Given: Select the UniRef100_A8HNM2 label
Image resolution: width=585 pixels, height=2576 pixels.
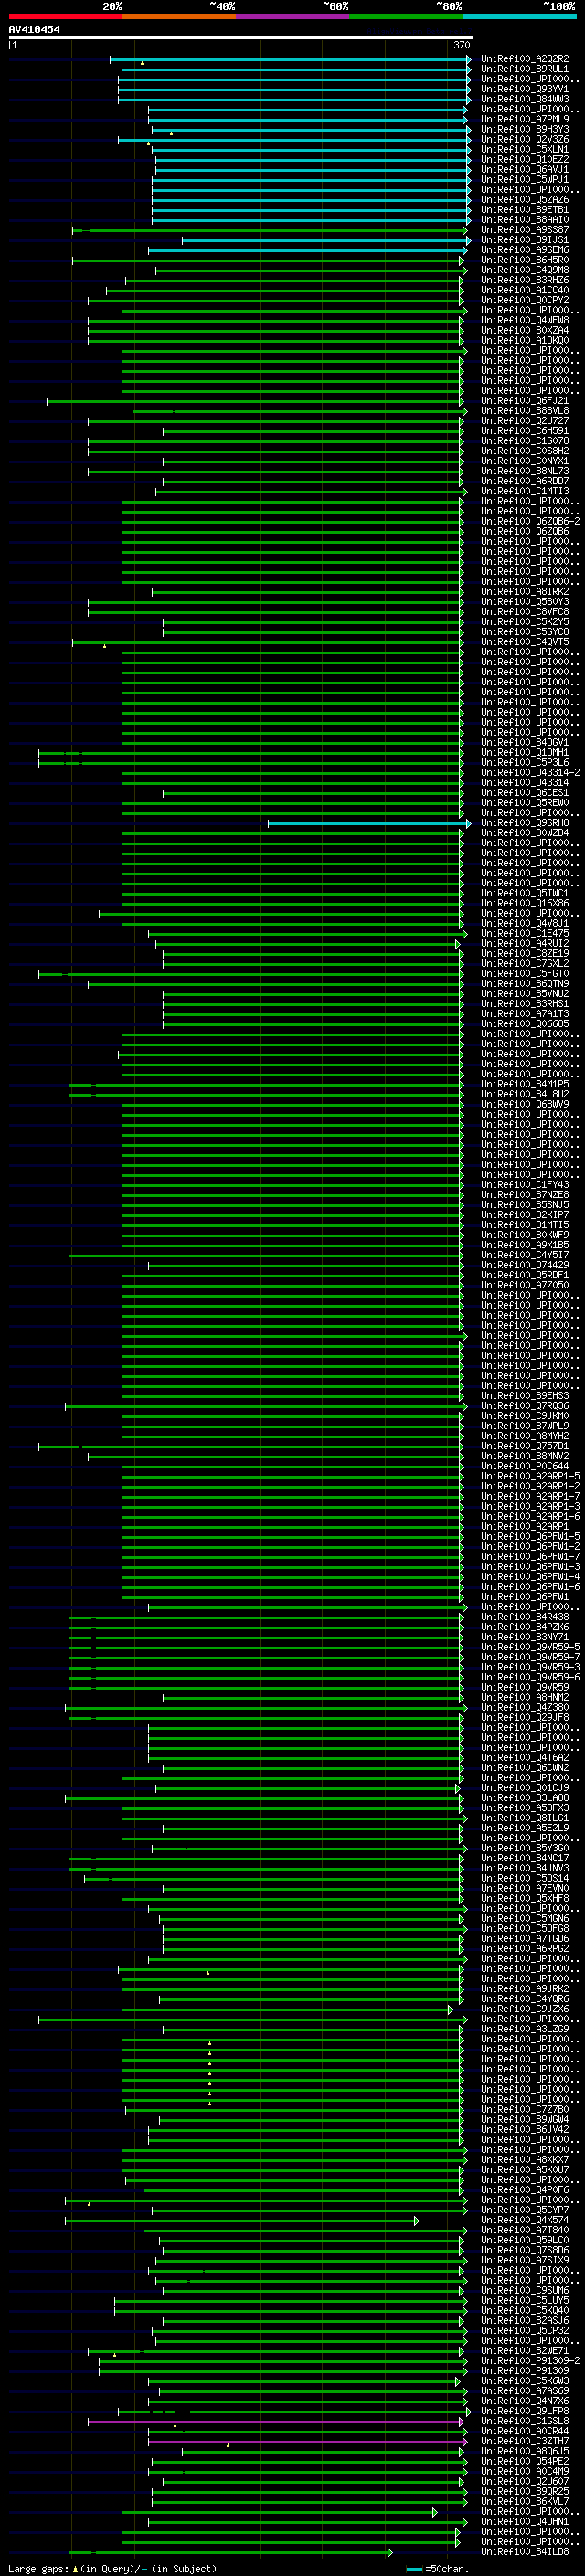Looking at the screenshot, I should pos(525,1697).
